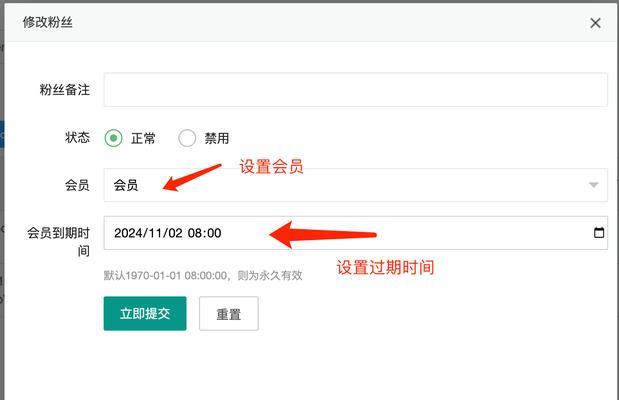Open the calendar picker icon

(599, 233)
